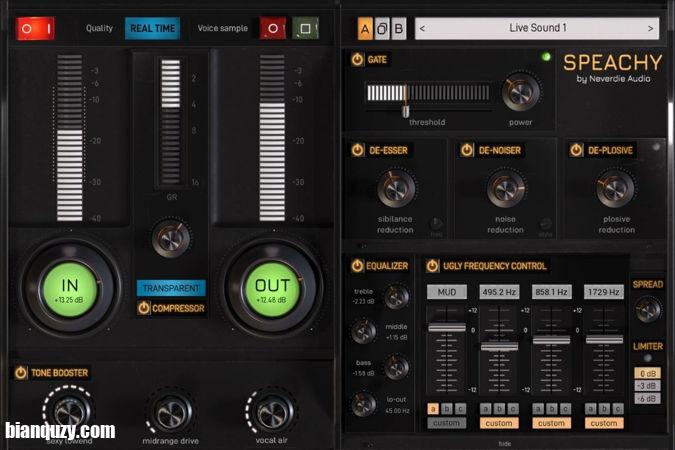Click the bass EQ knob
The height and width of the screenshot is (450, 675).
(396, 367)
